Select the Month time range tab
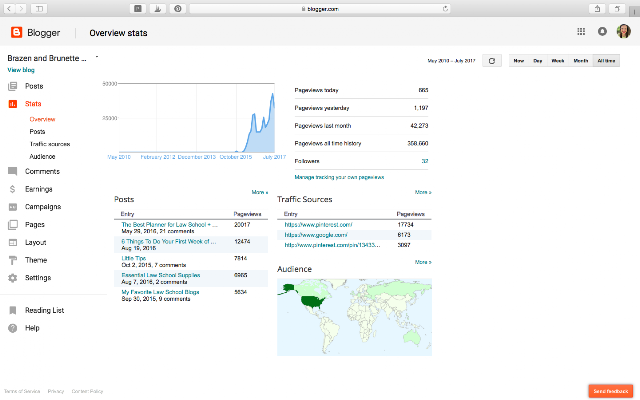Image resolution: width=640 pixels, height=400 pixels. coord(580,61)
